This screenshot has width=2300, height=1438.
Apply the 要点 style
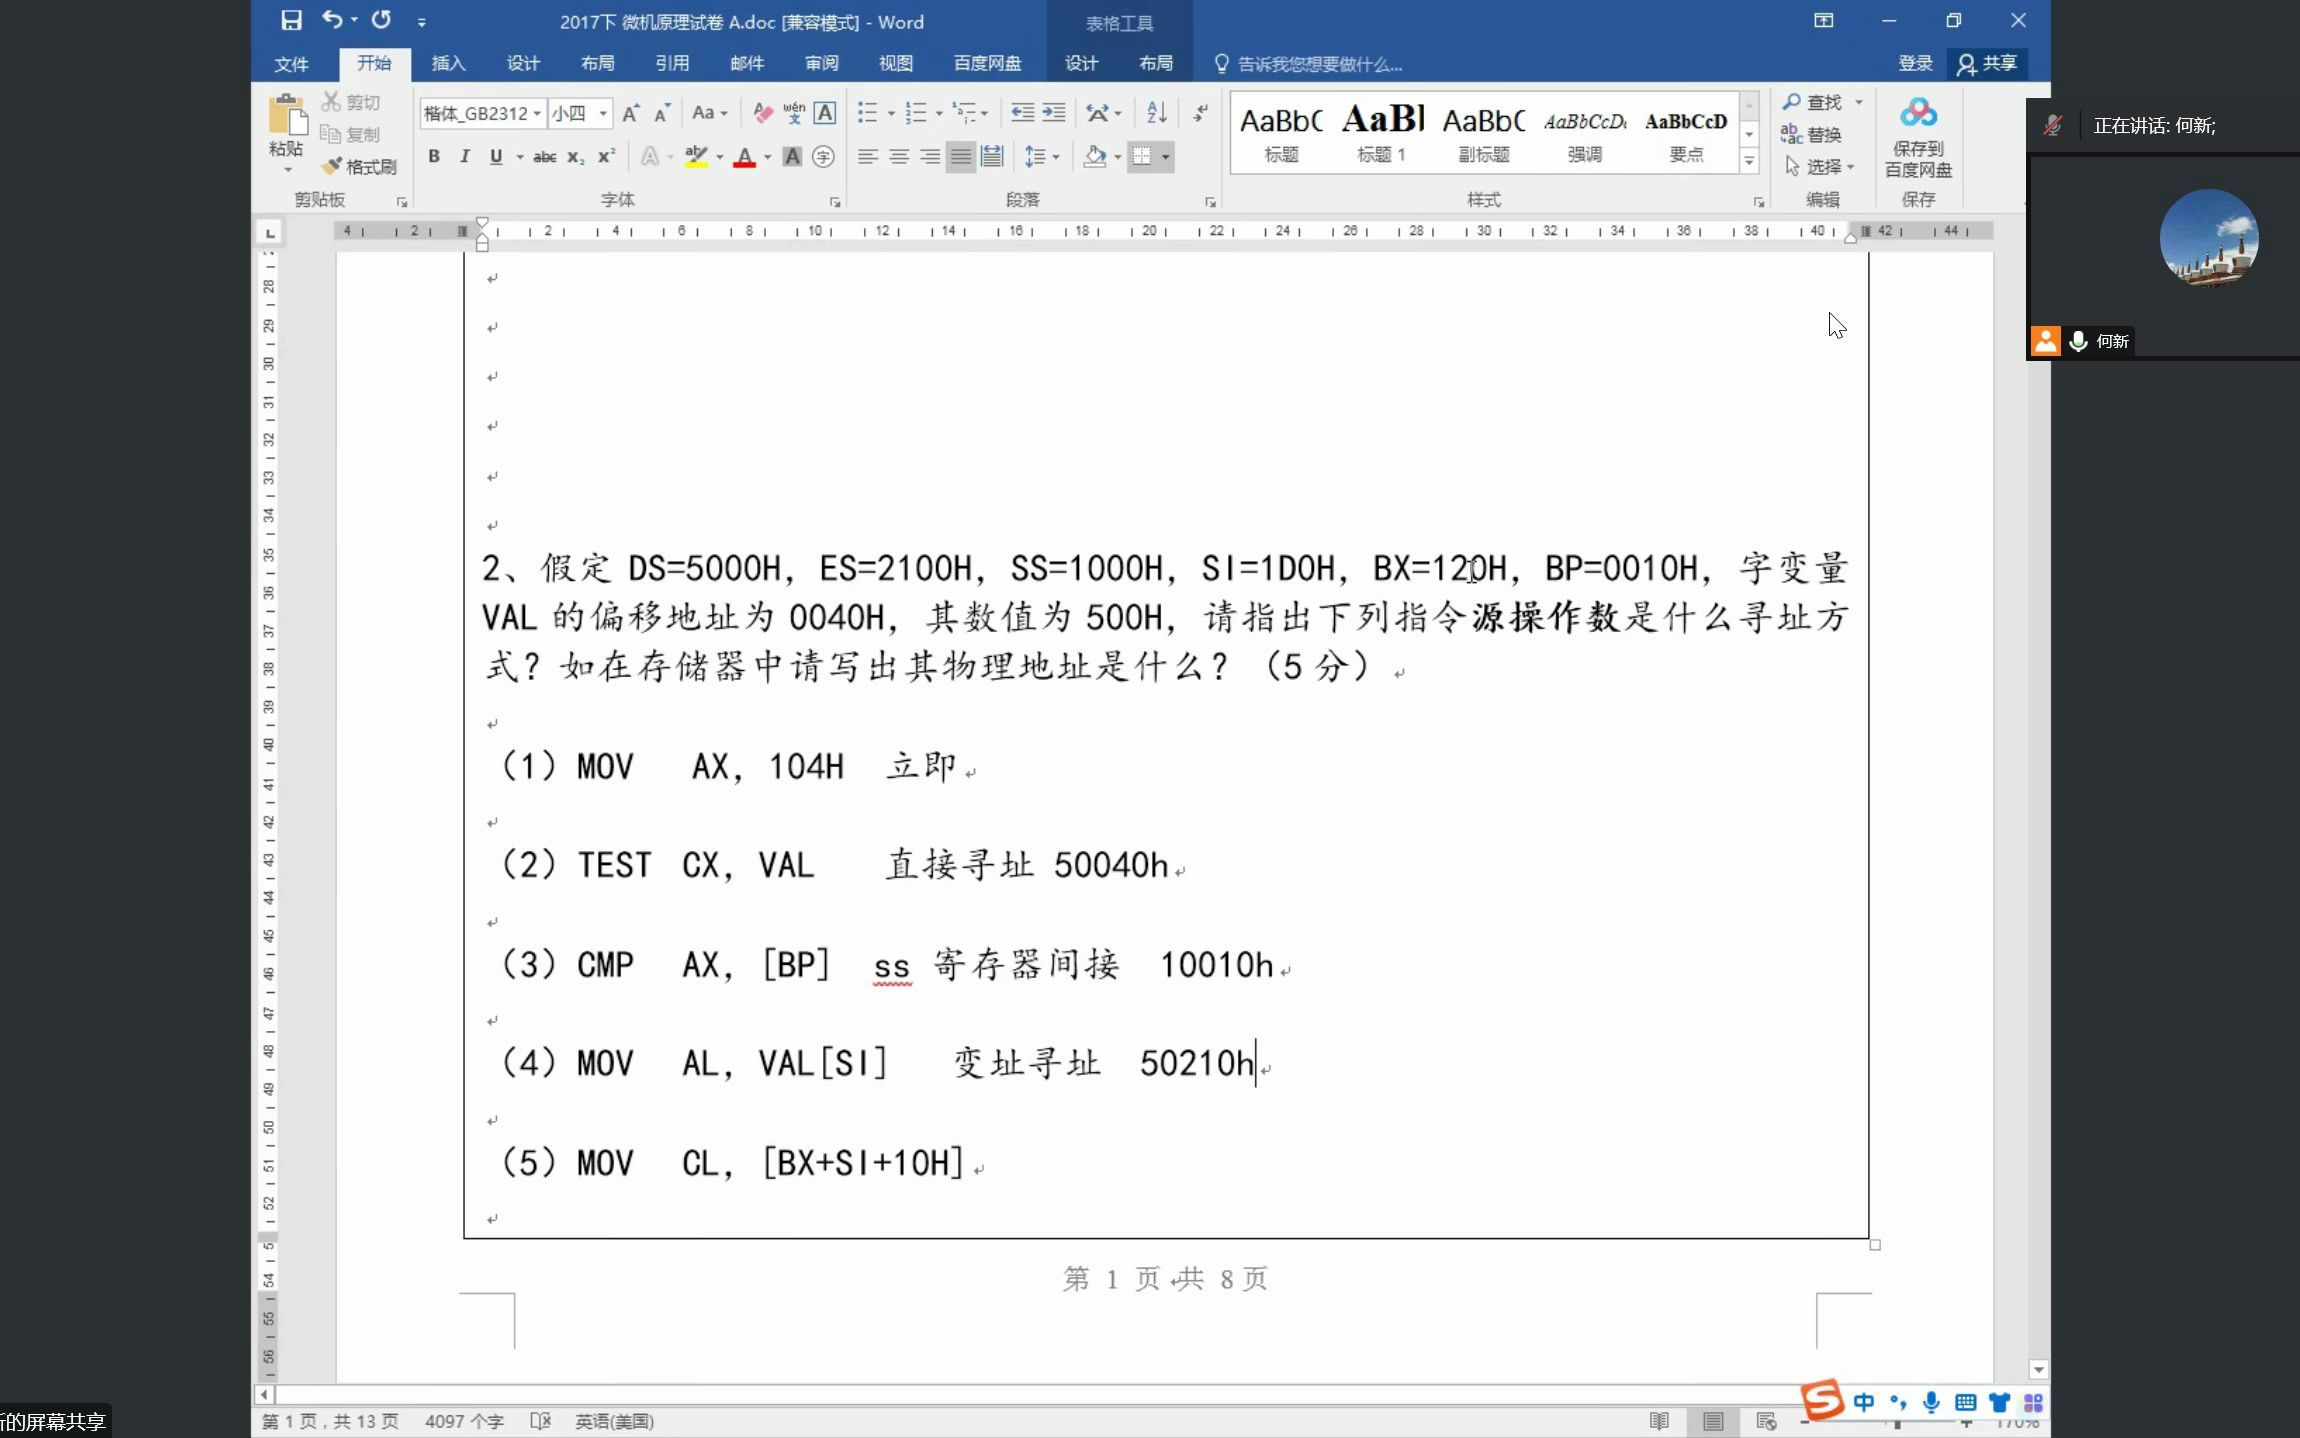pyautogui.click(x=1686, y=134)
